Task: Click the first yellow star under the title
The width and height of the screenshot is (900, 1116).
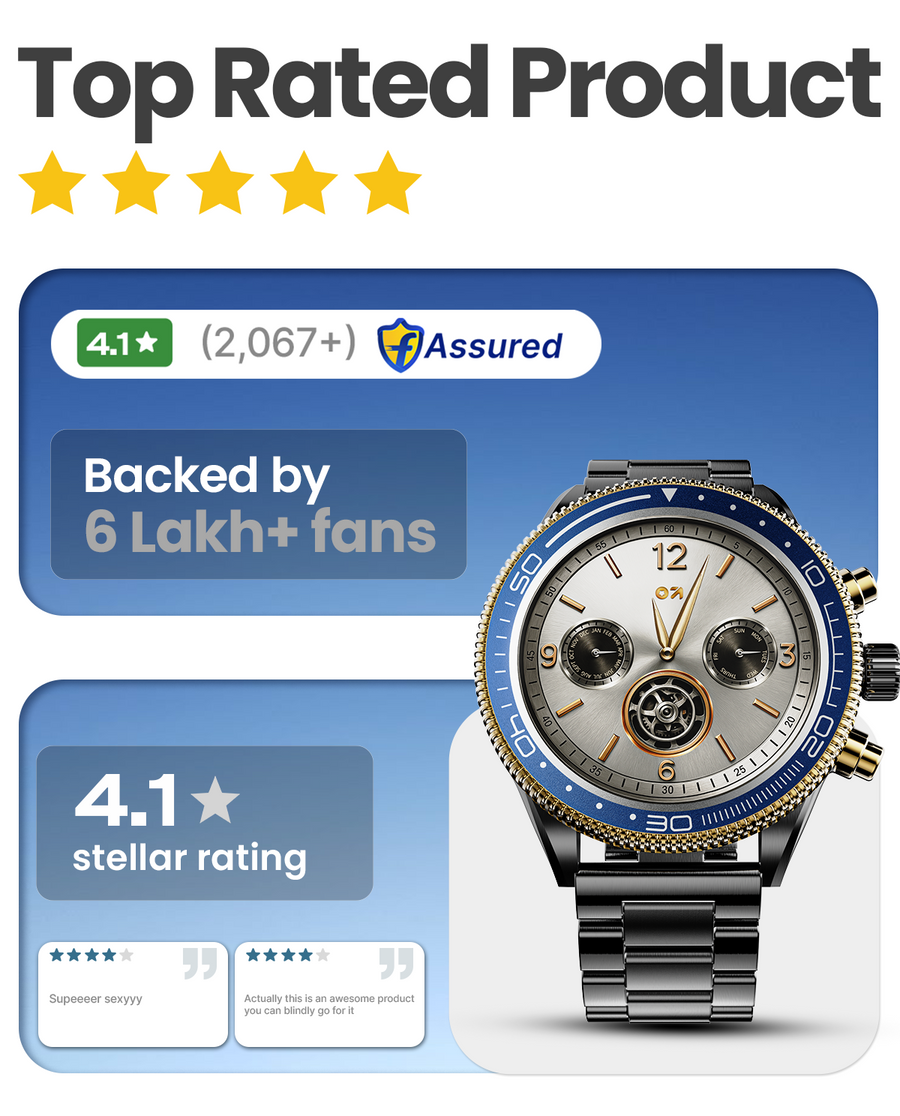Action: [x=53, y=183]
